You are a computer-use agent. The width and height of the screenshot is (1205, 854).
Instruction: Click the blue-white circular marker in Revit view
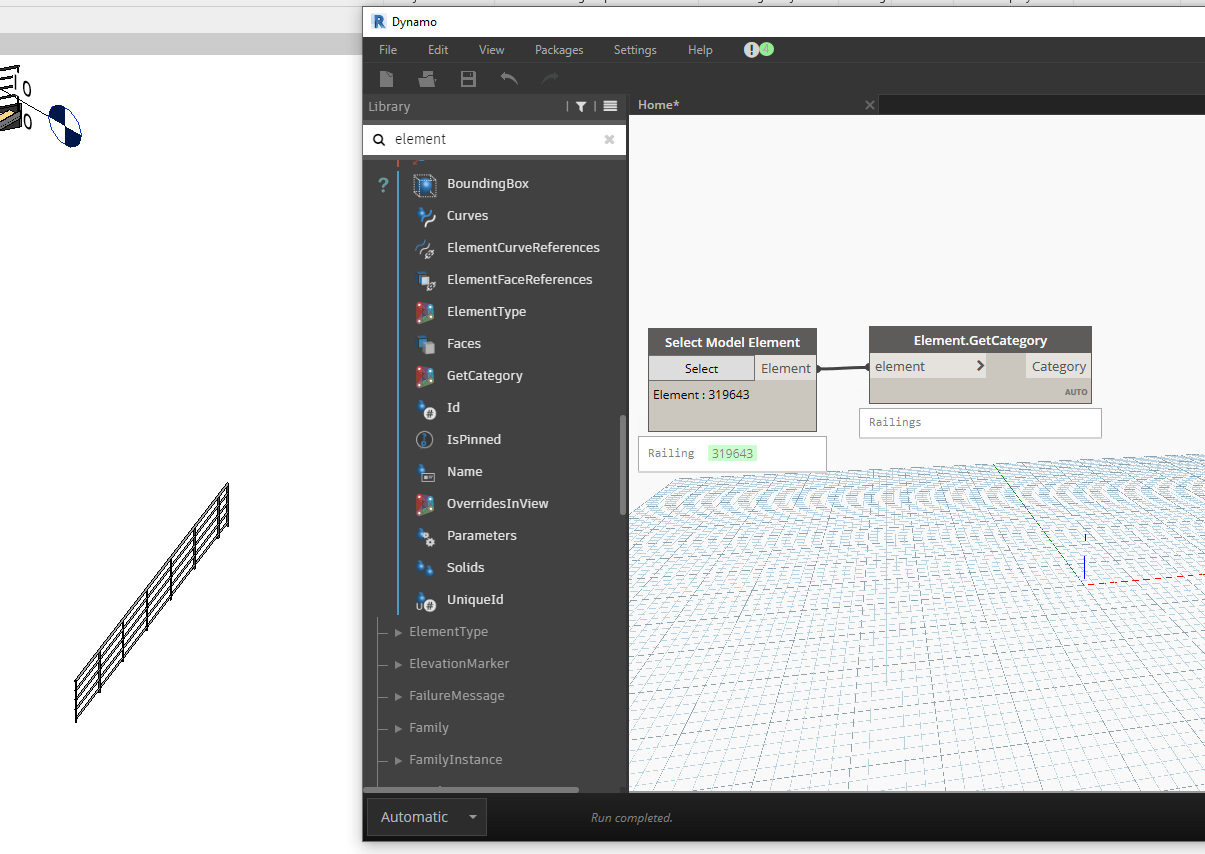[65, 125]
